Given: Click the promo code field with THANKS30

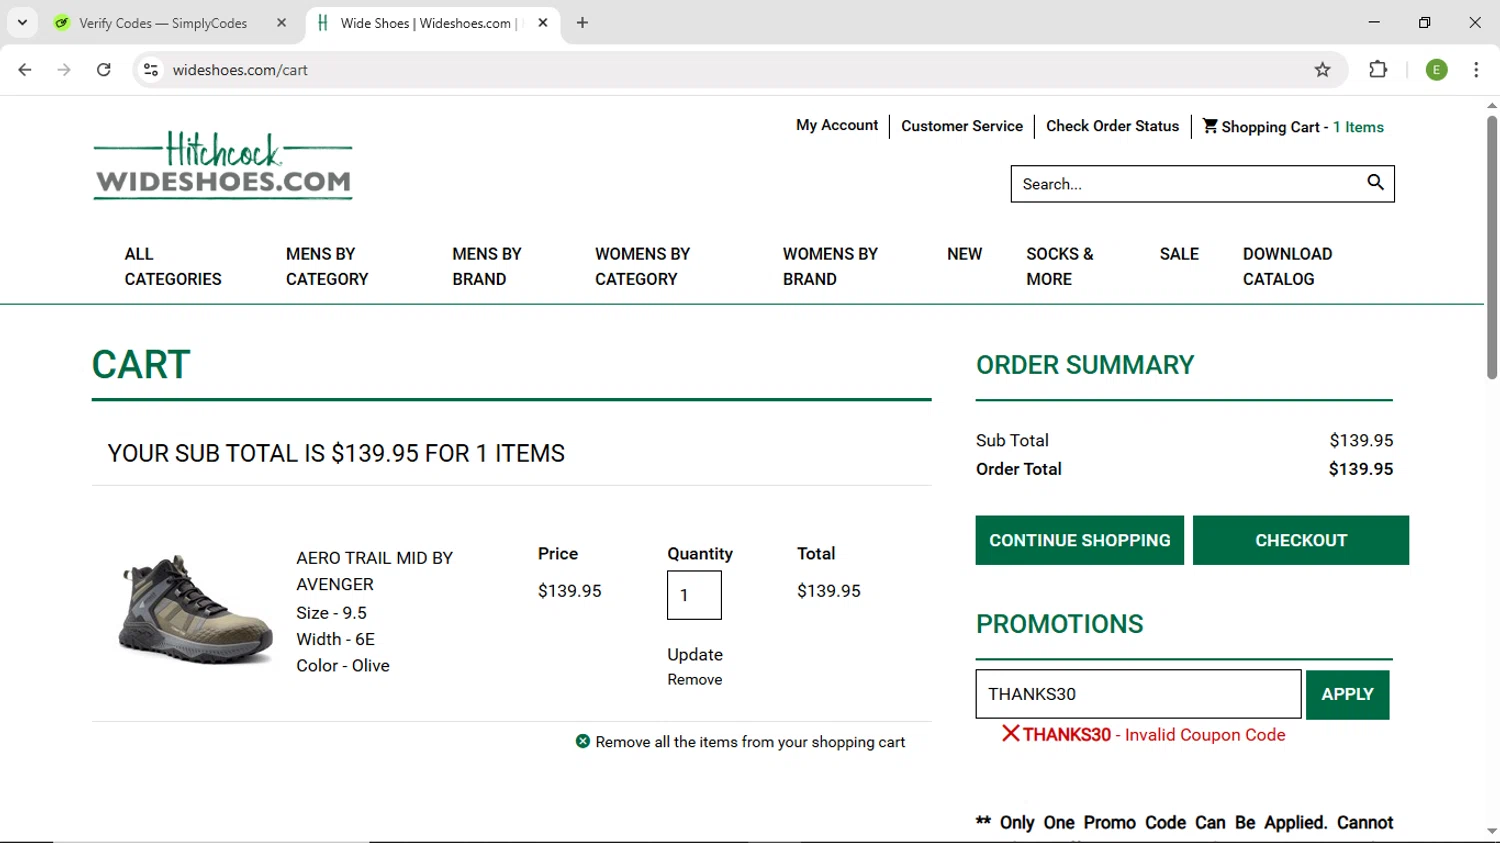Looking at the screenshot, I should click(1138, 694).
